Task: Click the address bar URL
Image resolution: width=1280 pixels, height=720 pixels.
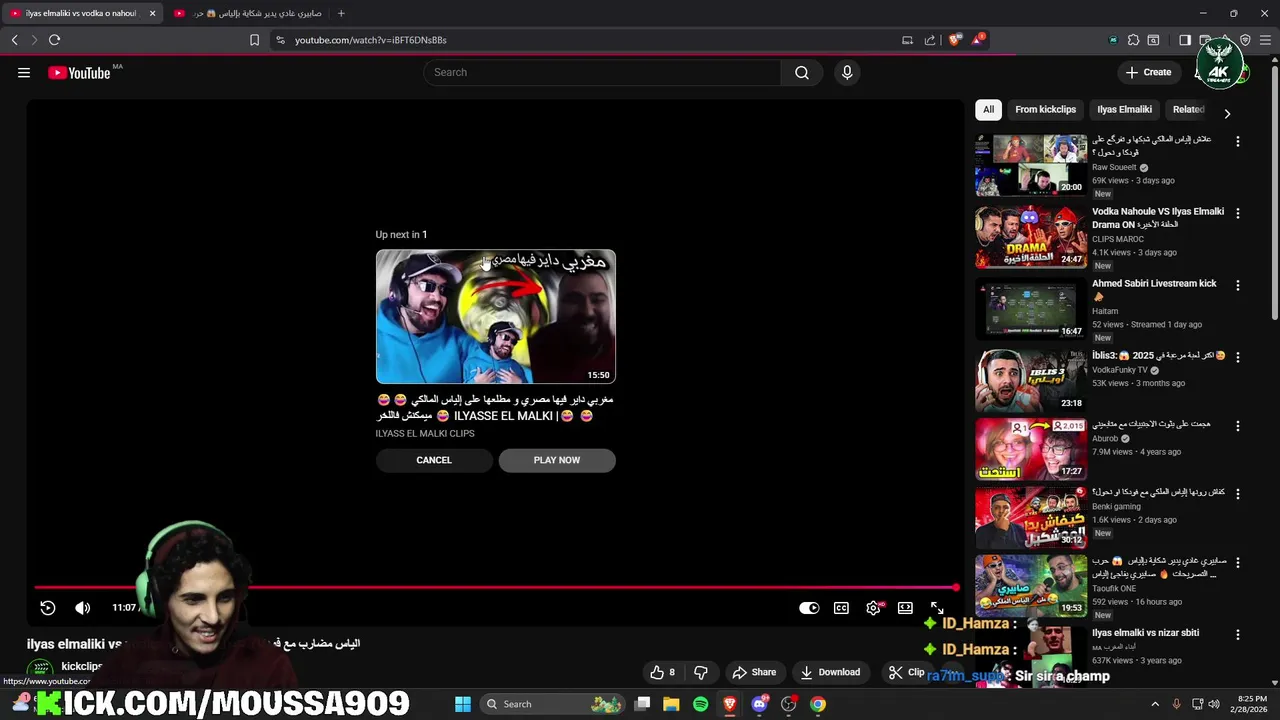Action: point(371,40)
